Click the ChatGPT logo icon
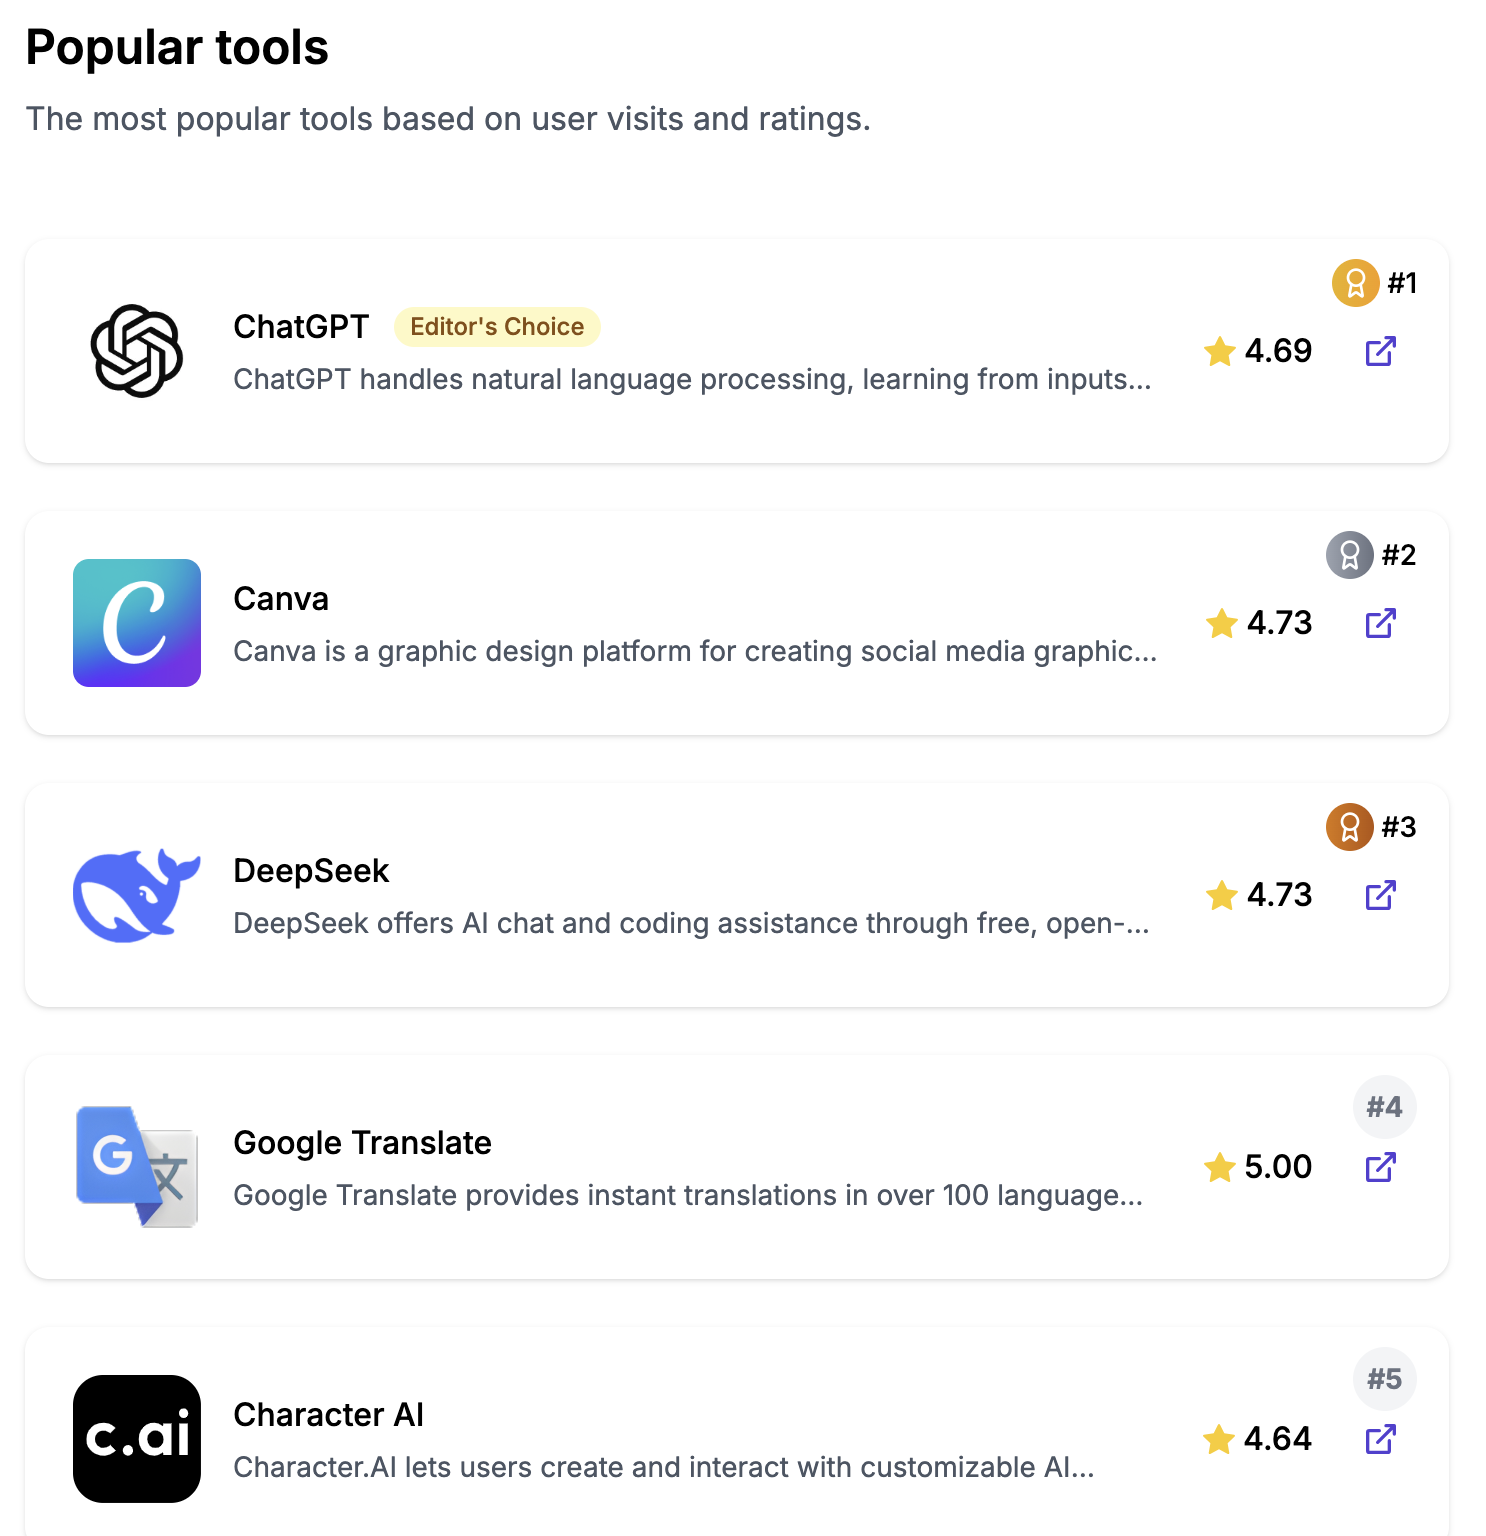Image resolution: width=1486 pixels, height=1536 pixels. (137, 351)
